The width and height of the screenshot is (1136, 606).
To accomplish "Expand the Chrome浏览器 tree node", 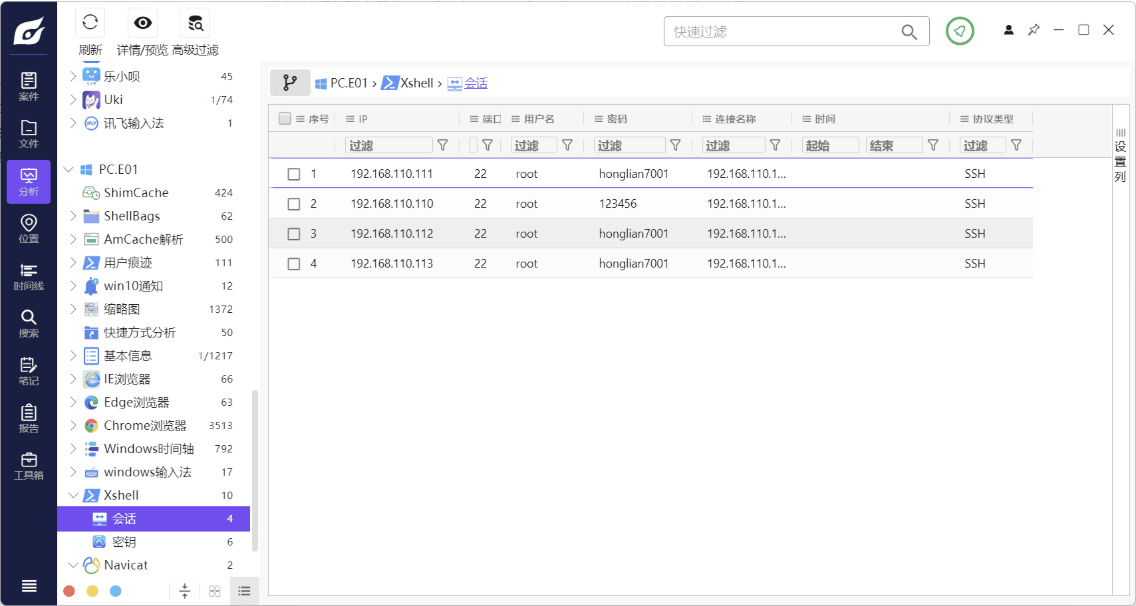I will (x=73, y=426).
